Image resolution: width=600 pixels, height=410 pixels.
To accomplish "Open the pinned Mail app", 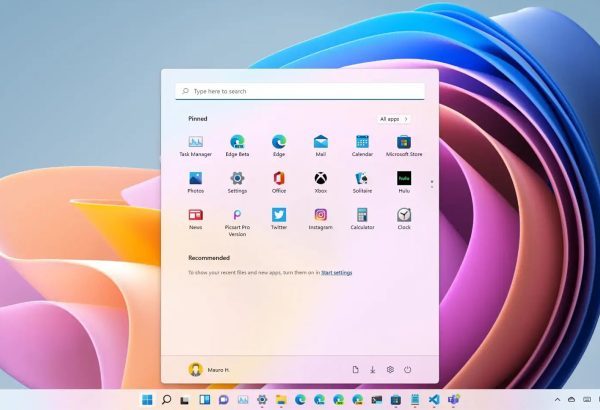I will (x=321, y=146).
